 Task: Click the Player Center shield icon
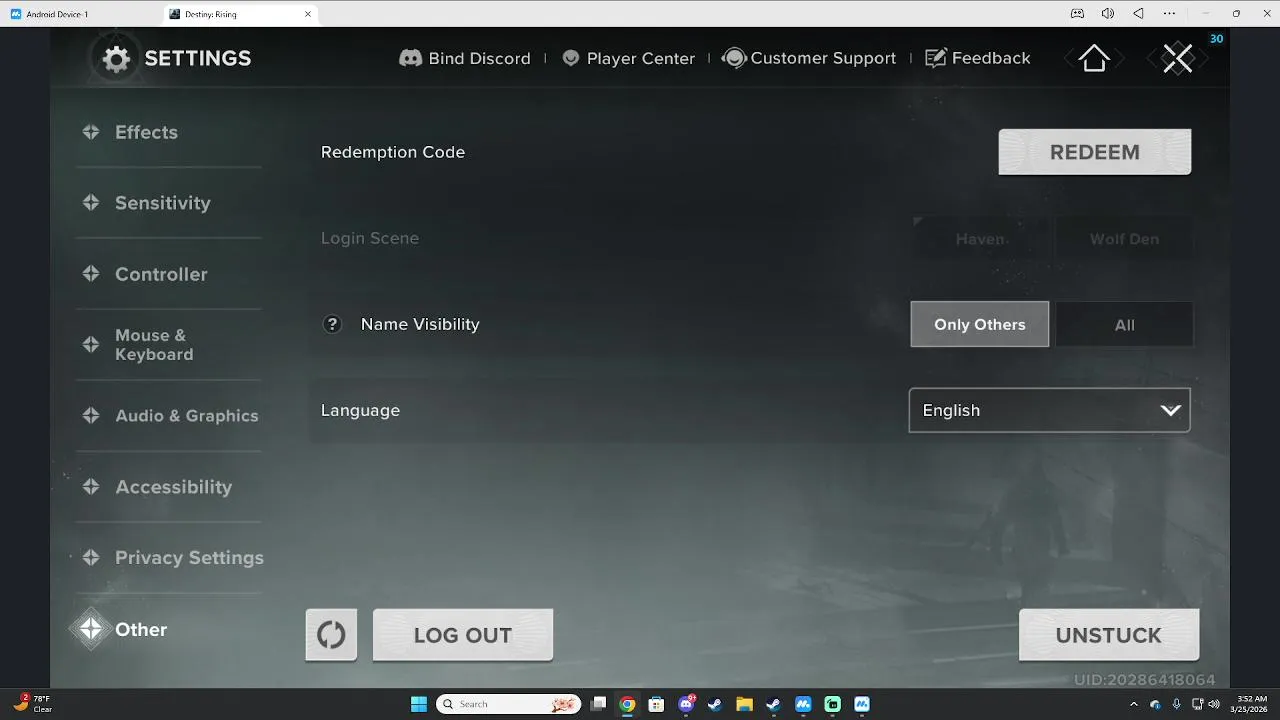(571, 58)
